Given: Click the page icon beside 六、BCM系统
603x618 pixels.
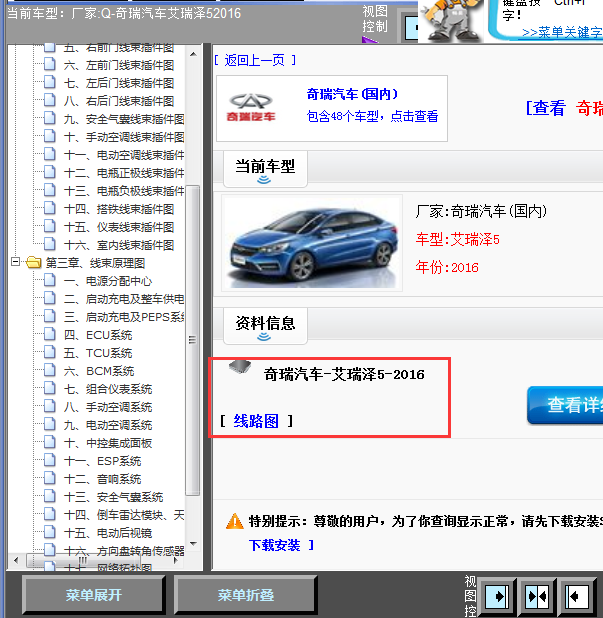Looking at the screenshot, I should tap(50, 370).
